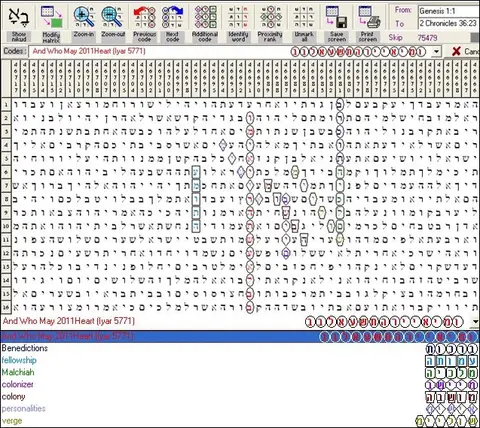Expand the Codes dropdown arrow
This screenshot has width=480, height=428.
tap(436, 52)
